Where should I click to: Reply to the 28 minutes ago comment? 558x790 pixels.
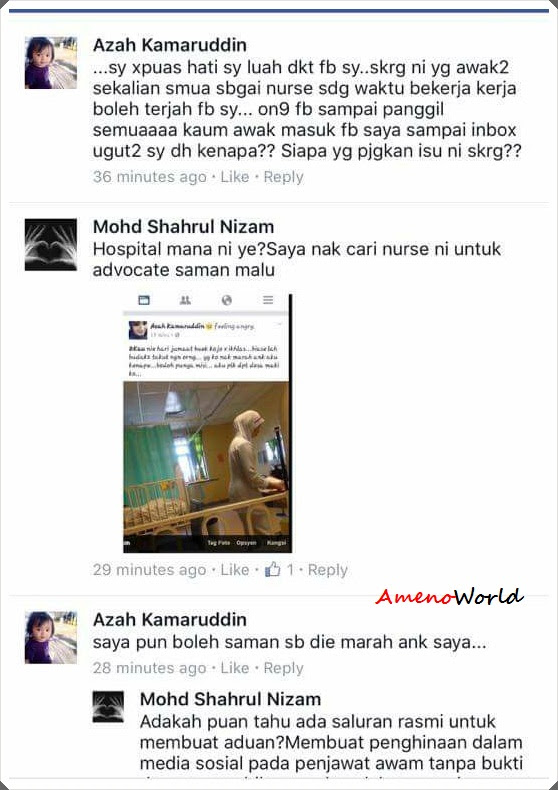(284, 668)
